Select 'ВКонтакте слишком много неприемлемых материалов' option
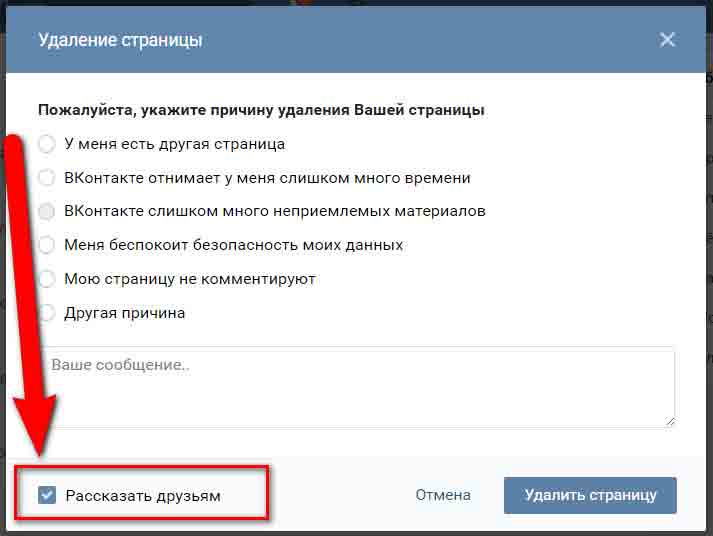 tap(46, 211)
